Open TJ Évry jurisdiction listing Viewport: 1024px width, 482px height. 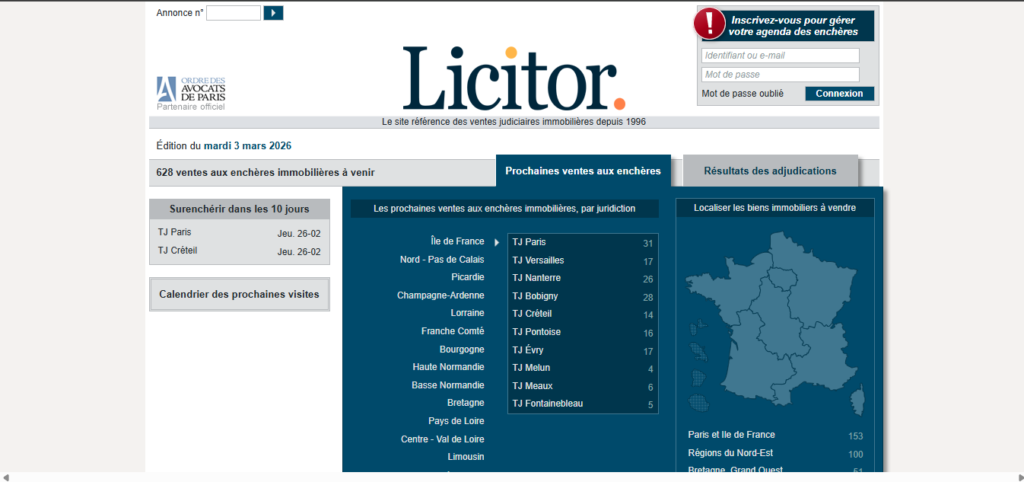[x=583, y=350]
